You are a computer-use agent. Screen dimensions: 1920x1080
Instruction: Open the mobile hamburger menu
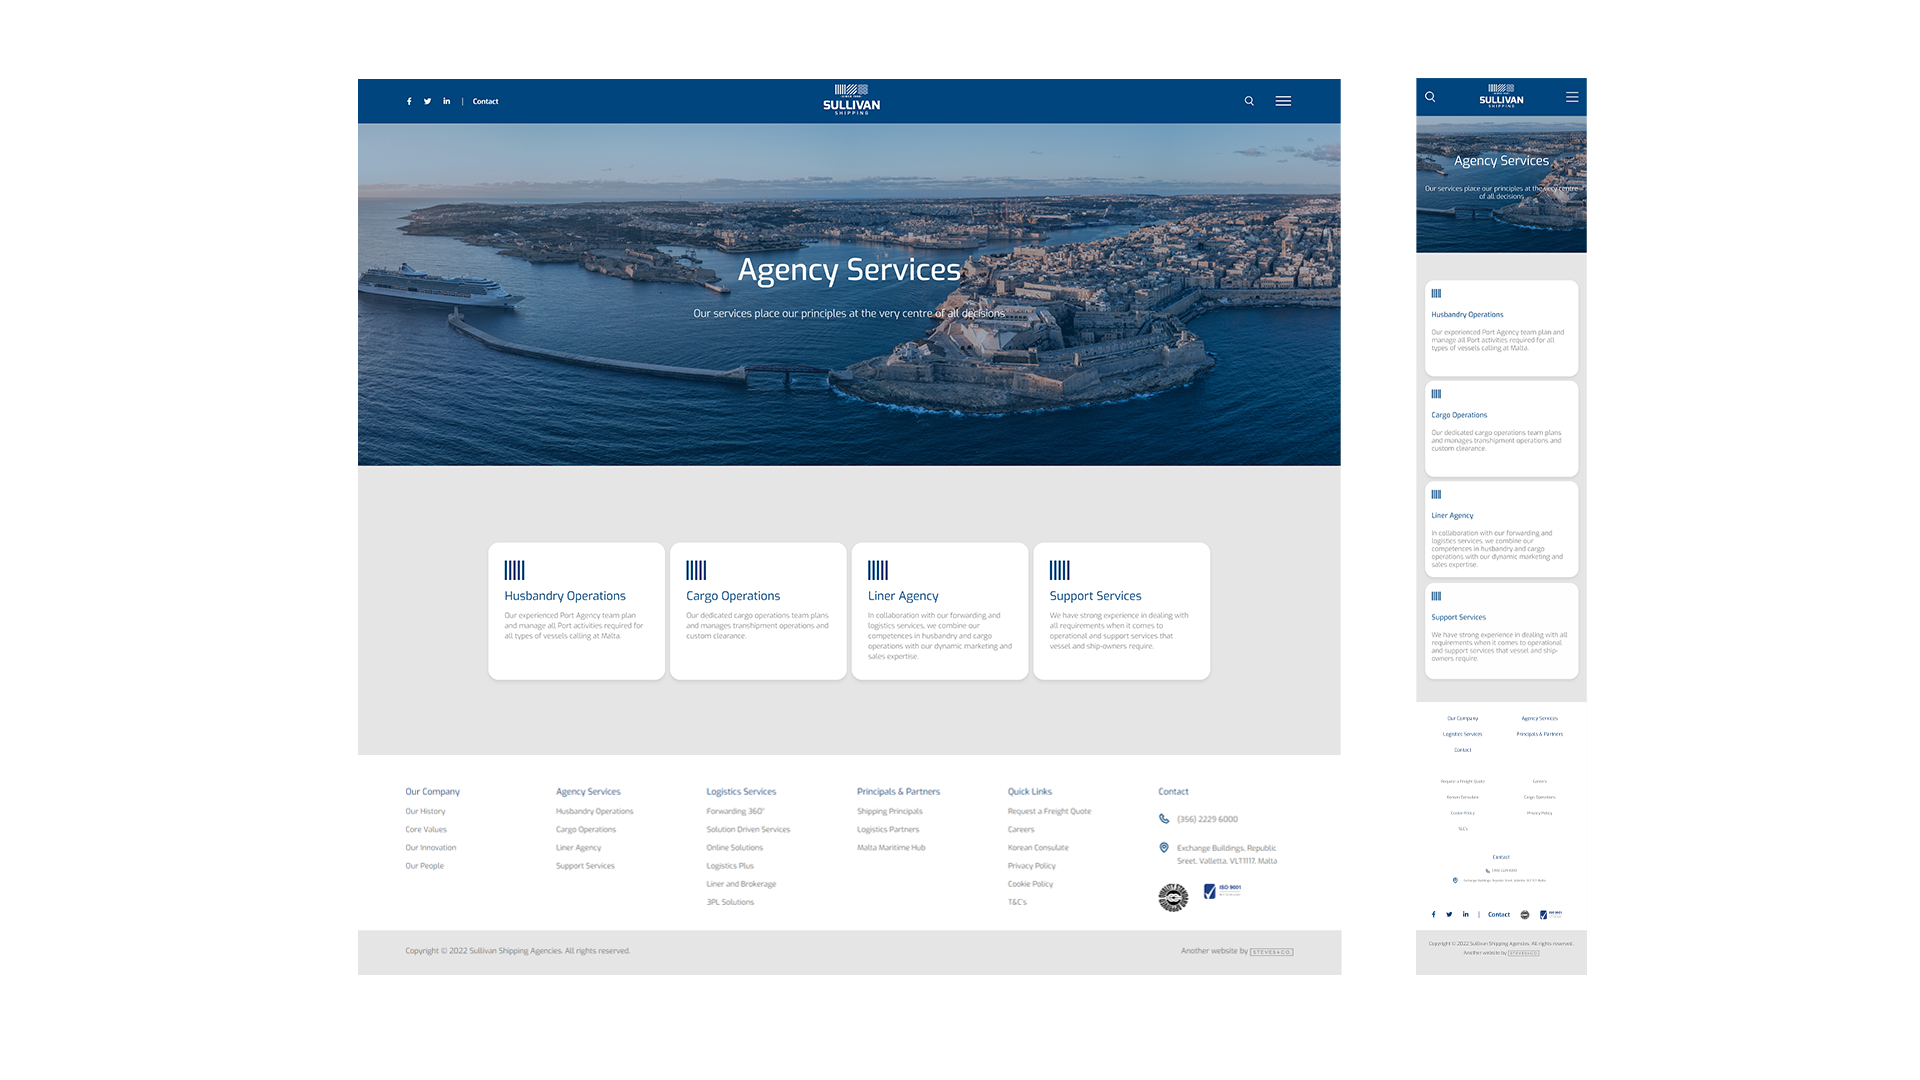pos(1572,97)
